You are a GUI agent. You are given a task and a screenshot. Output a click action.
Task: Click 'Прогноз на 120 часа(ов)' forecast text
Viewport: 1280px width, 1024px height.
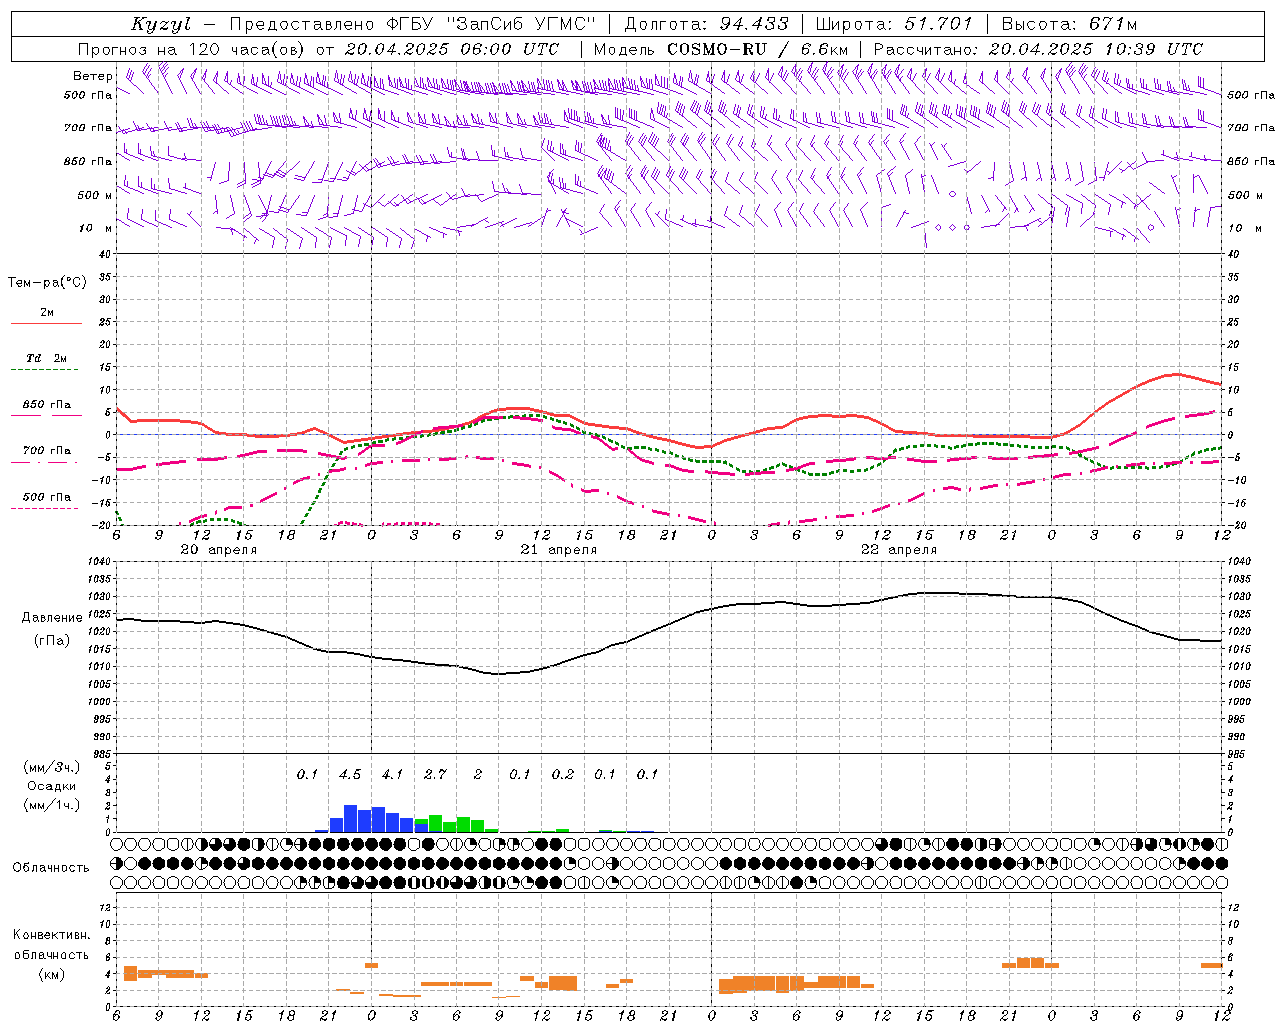(192, 49)
